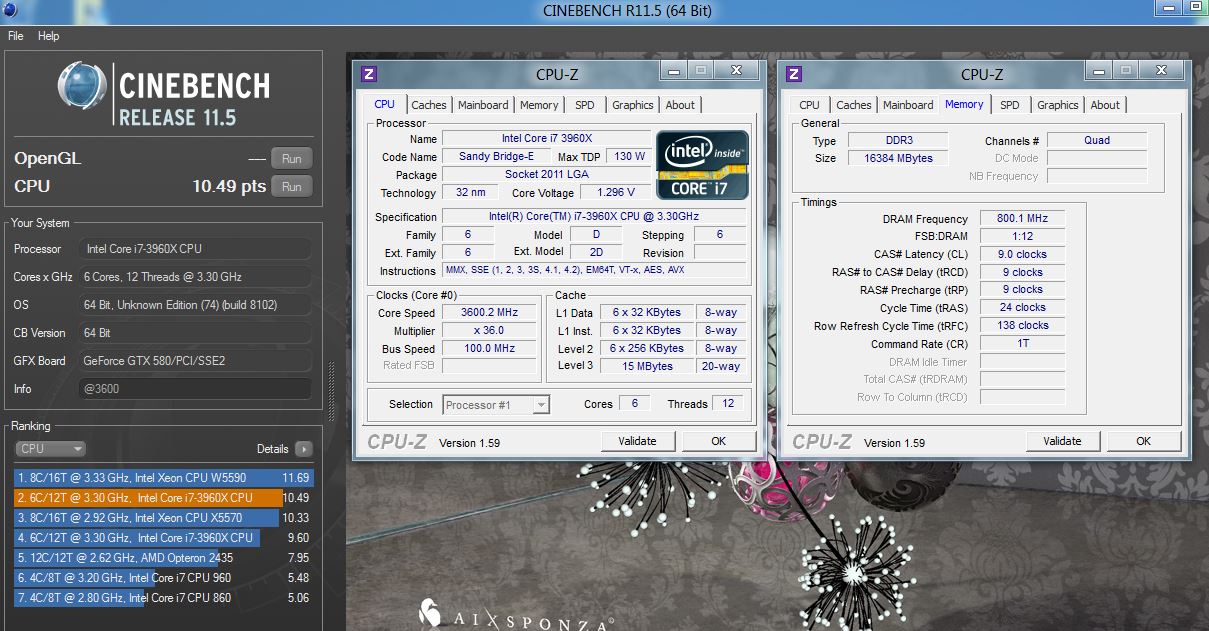Open the Help menu

click(x=48, y=36)
